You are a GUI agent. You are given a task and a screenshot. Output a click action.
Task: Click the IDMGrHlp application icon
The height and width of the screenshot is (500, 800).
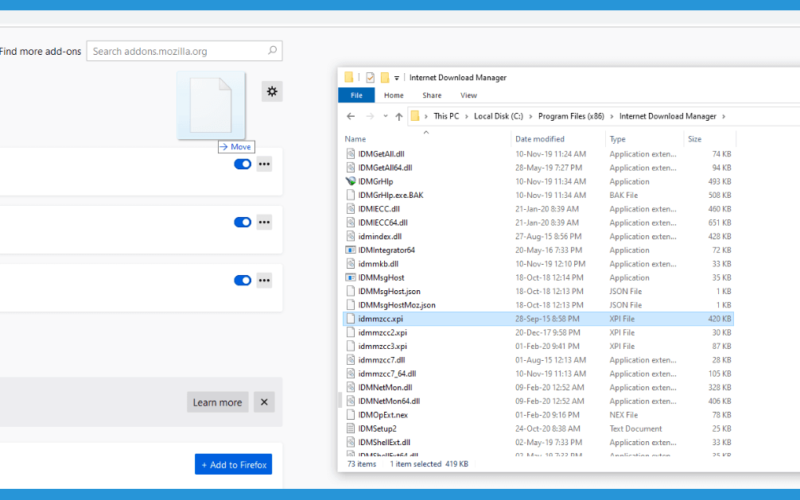pyautogui.click(x=351, y=181)
